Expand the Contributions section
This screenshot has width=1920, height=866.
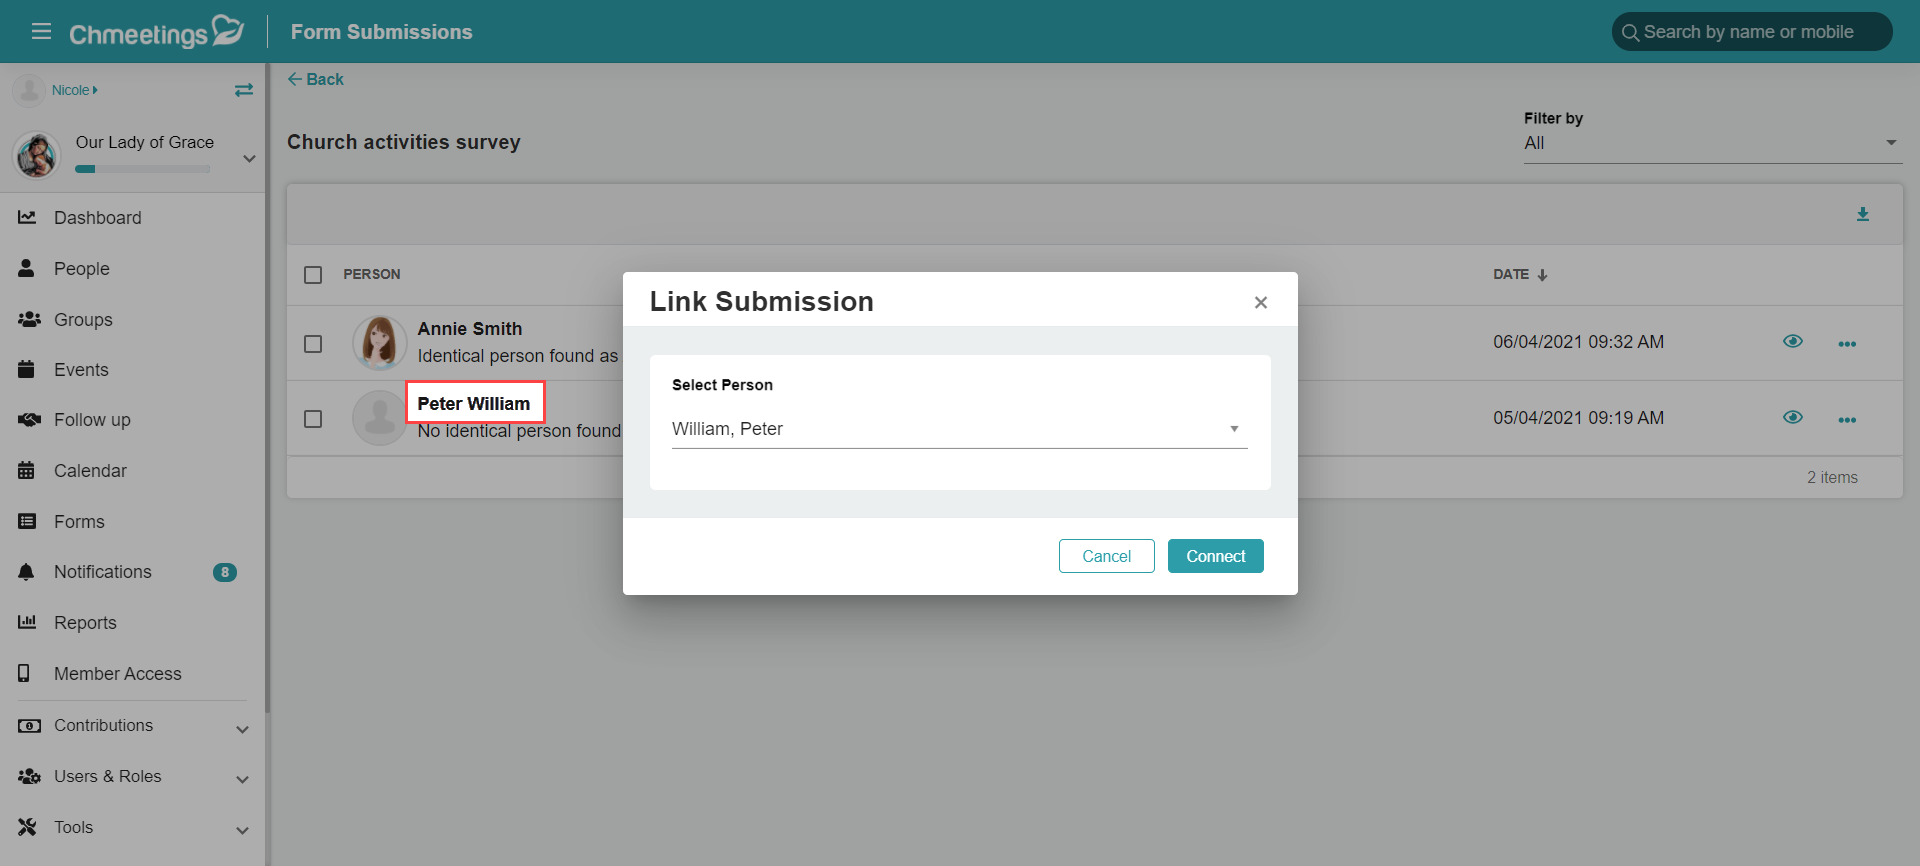132,726
